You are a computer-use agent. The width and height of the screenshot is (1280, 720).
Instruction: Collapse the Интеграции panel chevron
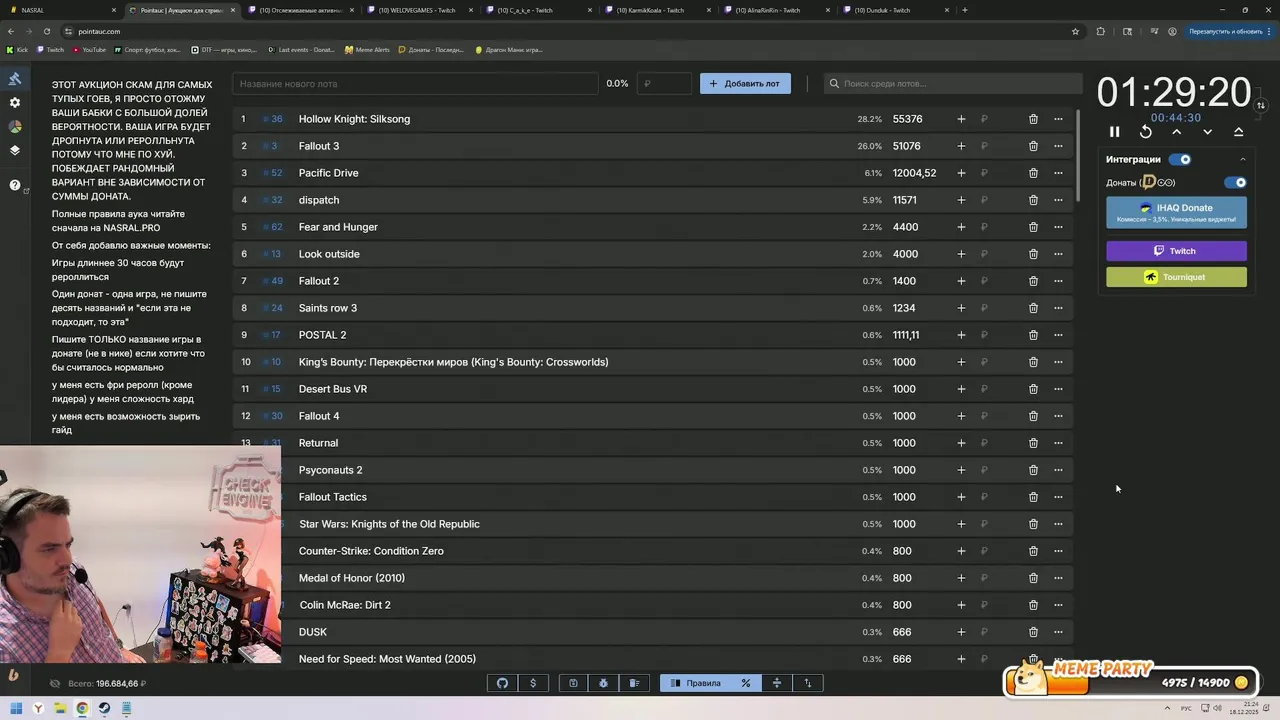coord(1243,159)
